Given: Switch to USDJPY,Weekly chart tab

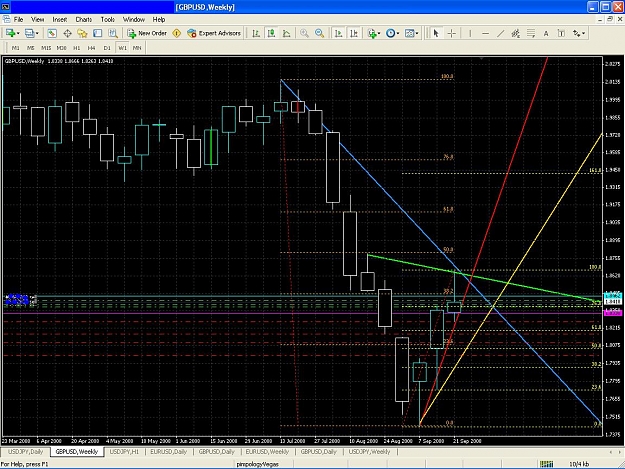Looking at the screenshot, I should [x=369, y=451].
